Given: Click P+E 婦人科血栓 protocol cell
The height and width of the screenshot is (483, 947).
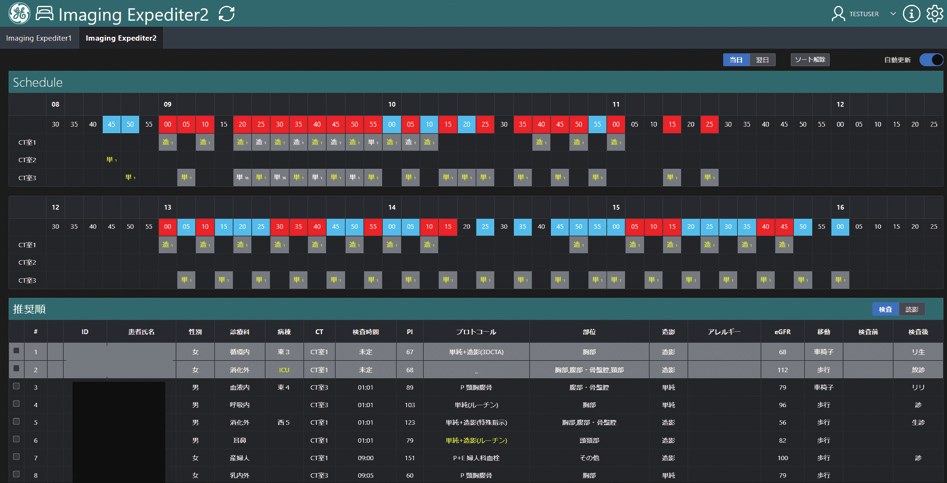Looking at the screenshot, I should (477, 458).
